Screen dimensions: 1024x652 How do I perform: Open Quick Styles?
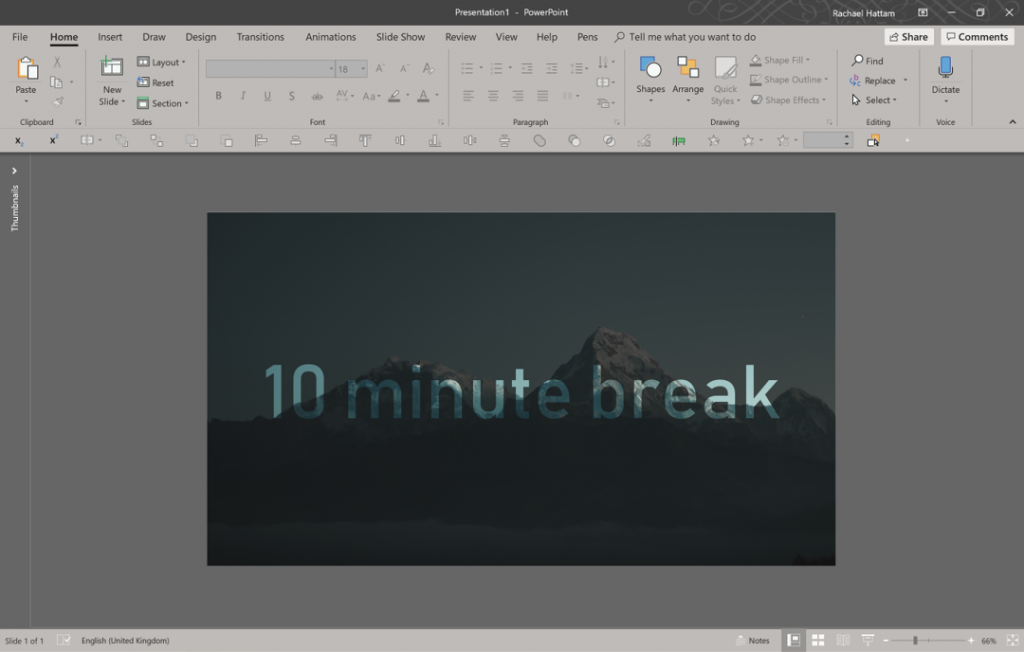725,80
